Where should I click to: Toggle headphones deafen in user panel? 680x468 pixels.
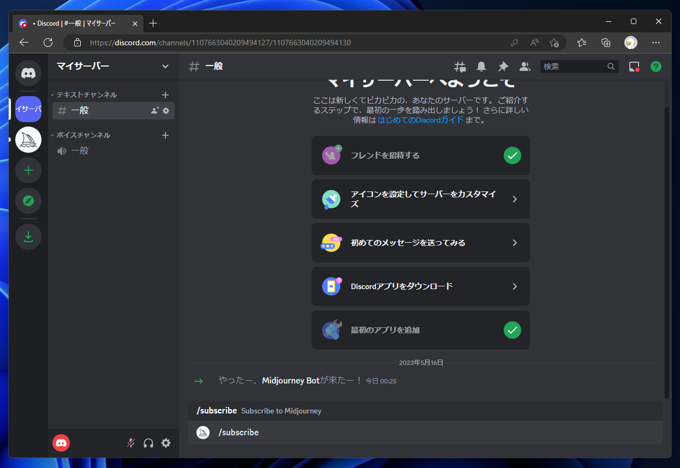(148, 443)
